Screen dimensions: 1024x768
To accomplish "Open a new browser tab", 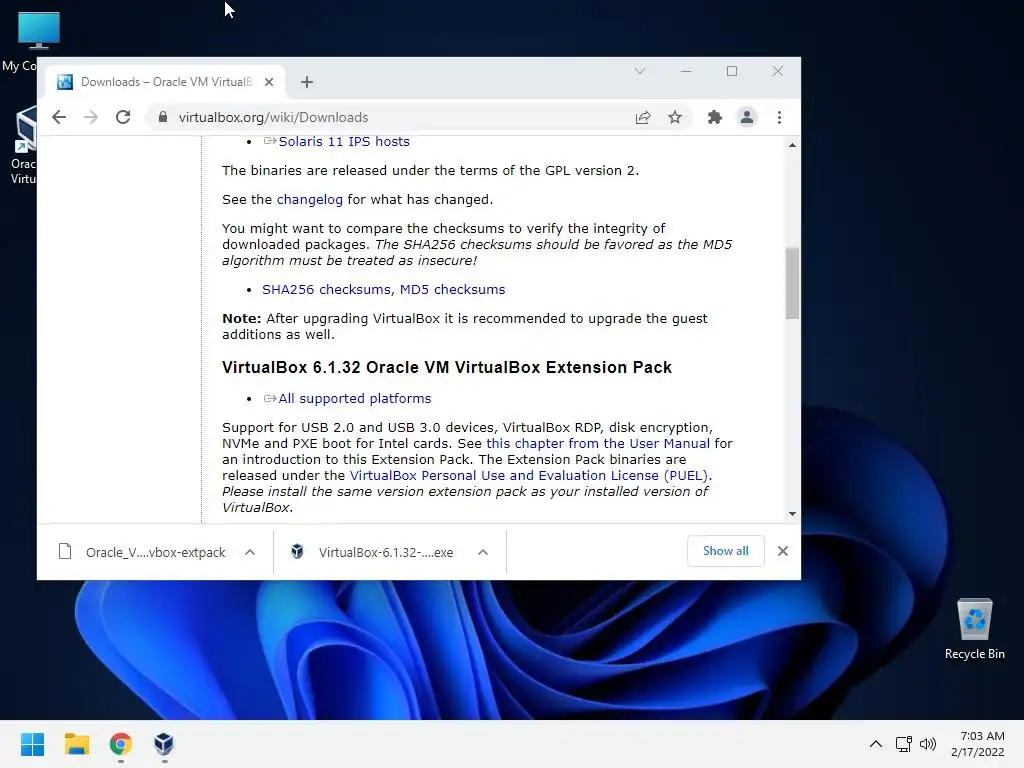I will [x=307, y=82].
